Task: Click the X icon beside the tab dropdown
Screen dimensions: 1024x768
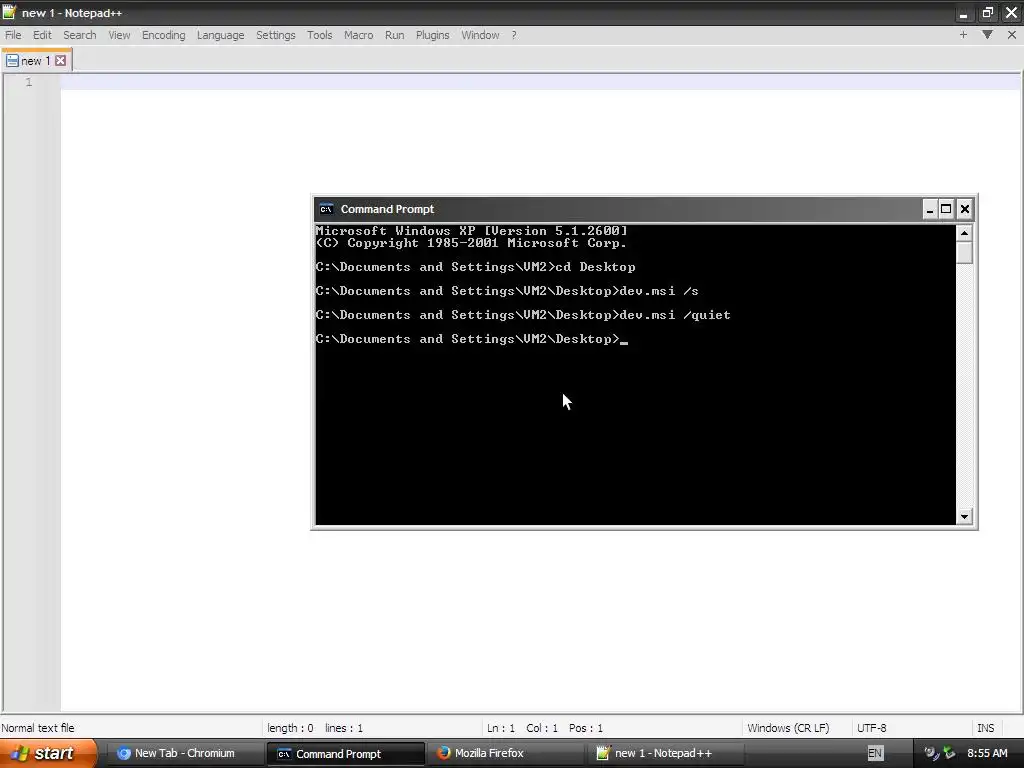Action: click(x=1012, y=35)
